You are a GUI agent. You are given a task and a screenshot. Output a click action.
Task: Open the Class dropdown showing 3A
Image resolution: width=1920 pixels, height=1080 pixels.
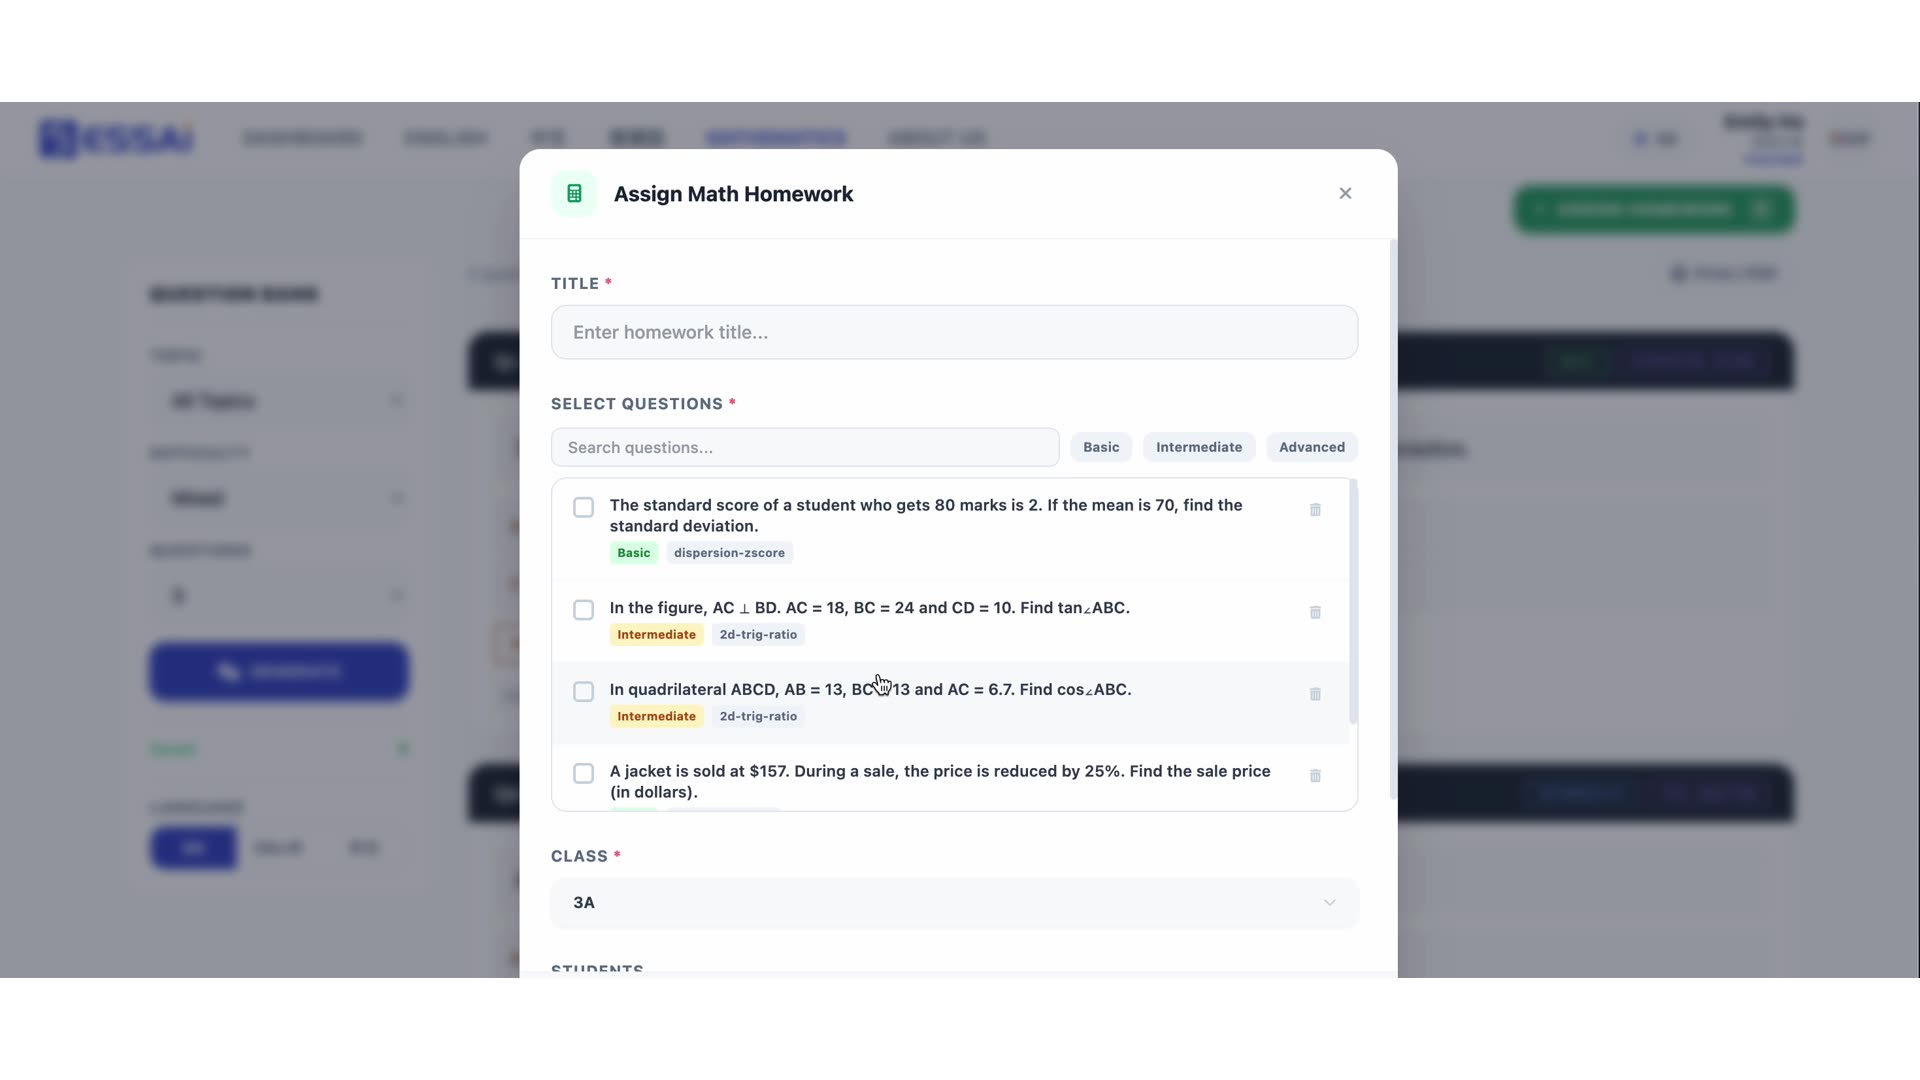[x=954, y=903]
